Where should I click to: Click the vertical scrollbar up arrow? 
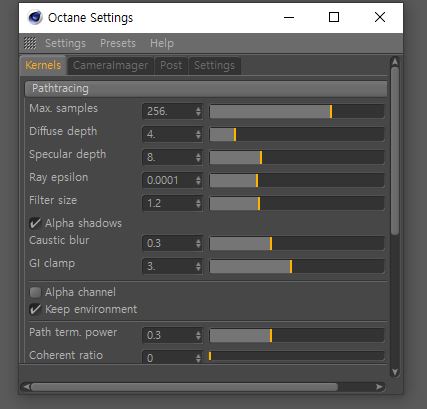click(395, 62)
